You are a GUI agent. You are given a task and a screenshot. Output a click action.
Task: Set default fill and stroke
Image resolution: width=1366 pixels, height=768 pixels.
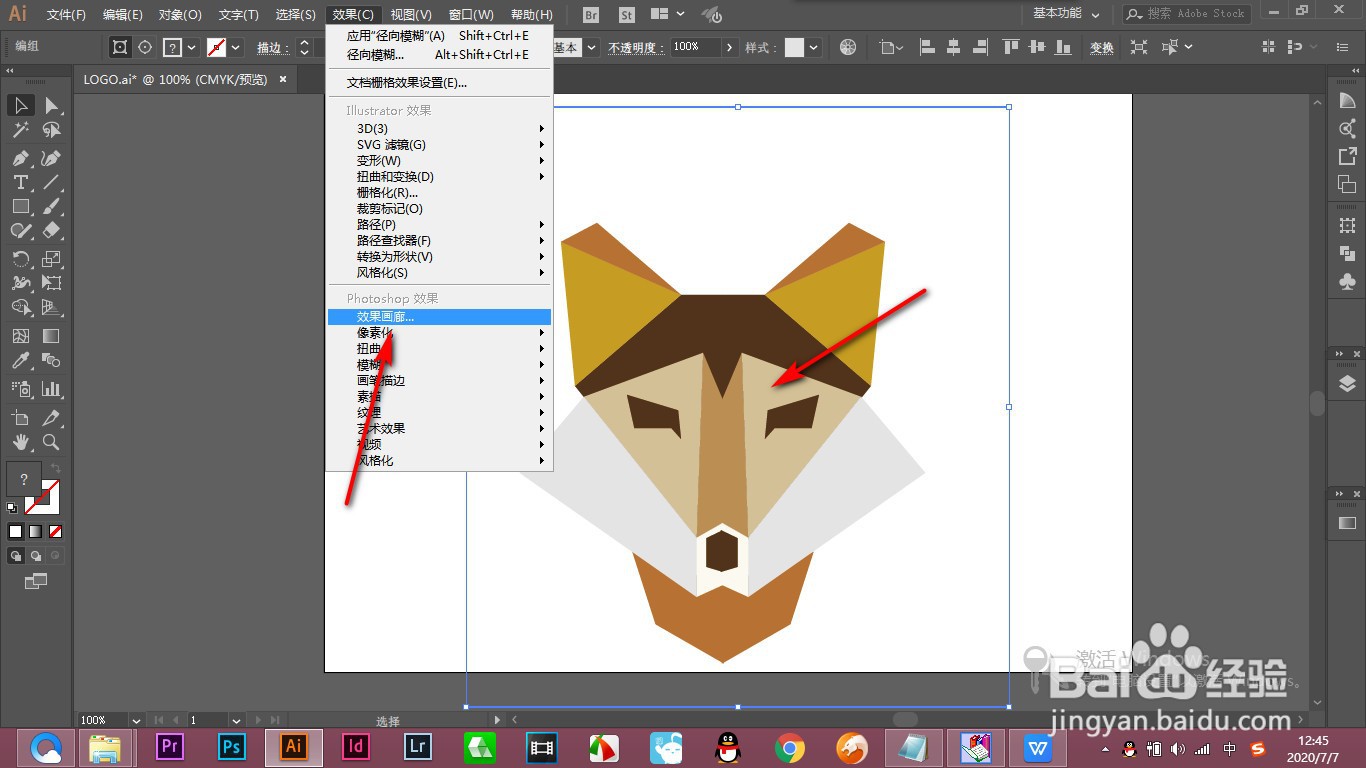click(11, 508)
